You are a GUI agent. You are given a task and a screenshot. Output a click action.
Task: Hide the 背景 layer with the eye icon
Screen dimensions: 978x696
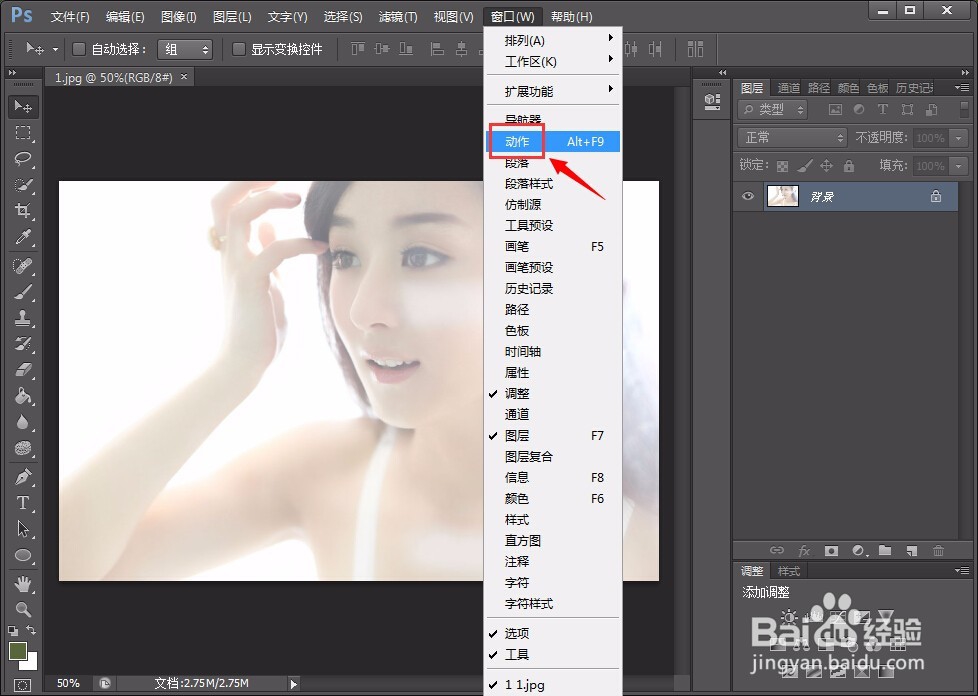[748, 196]
